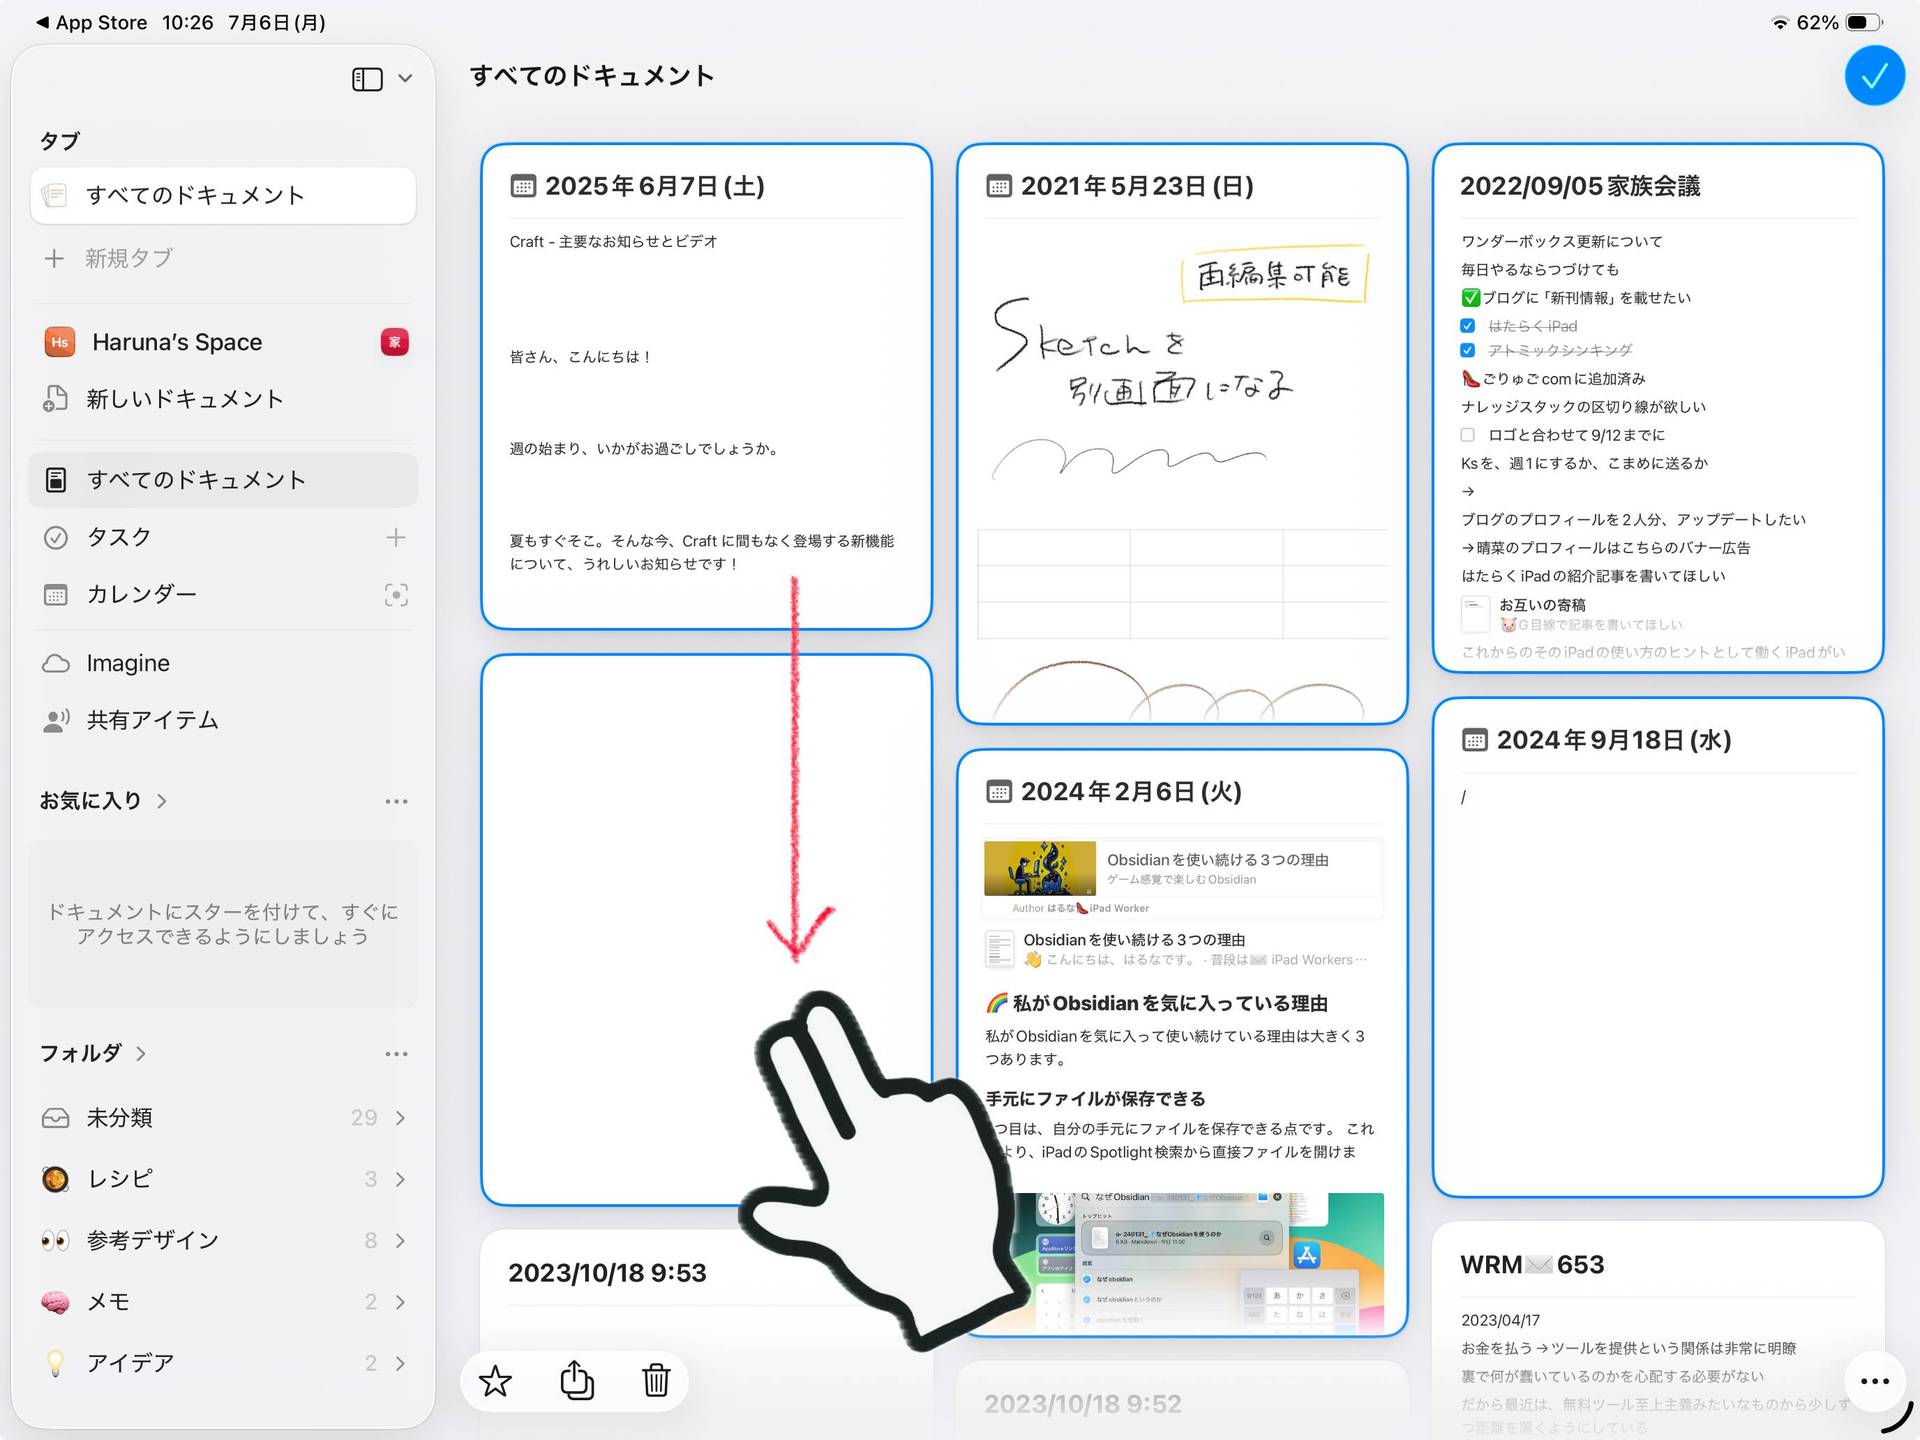This screenshot has width=1920, height=1440.
Task: Open the 2024年9月18日 document card
Action: tap(1658, 947)
